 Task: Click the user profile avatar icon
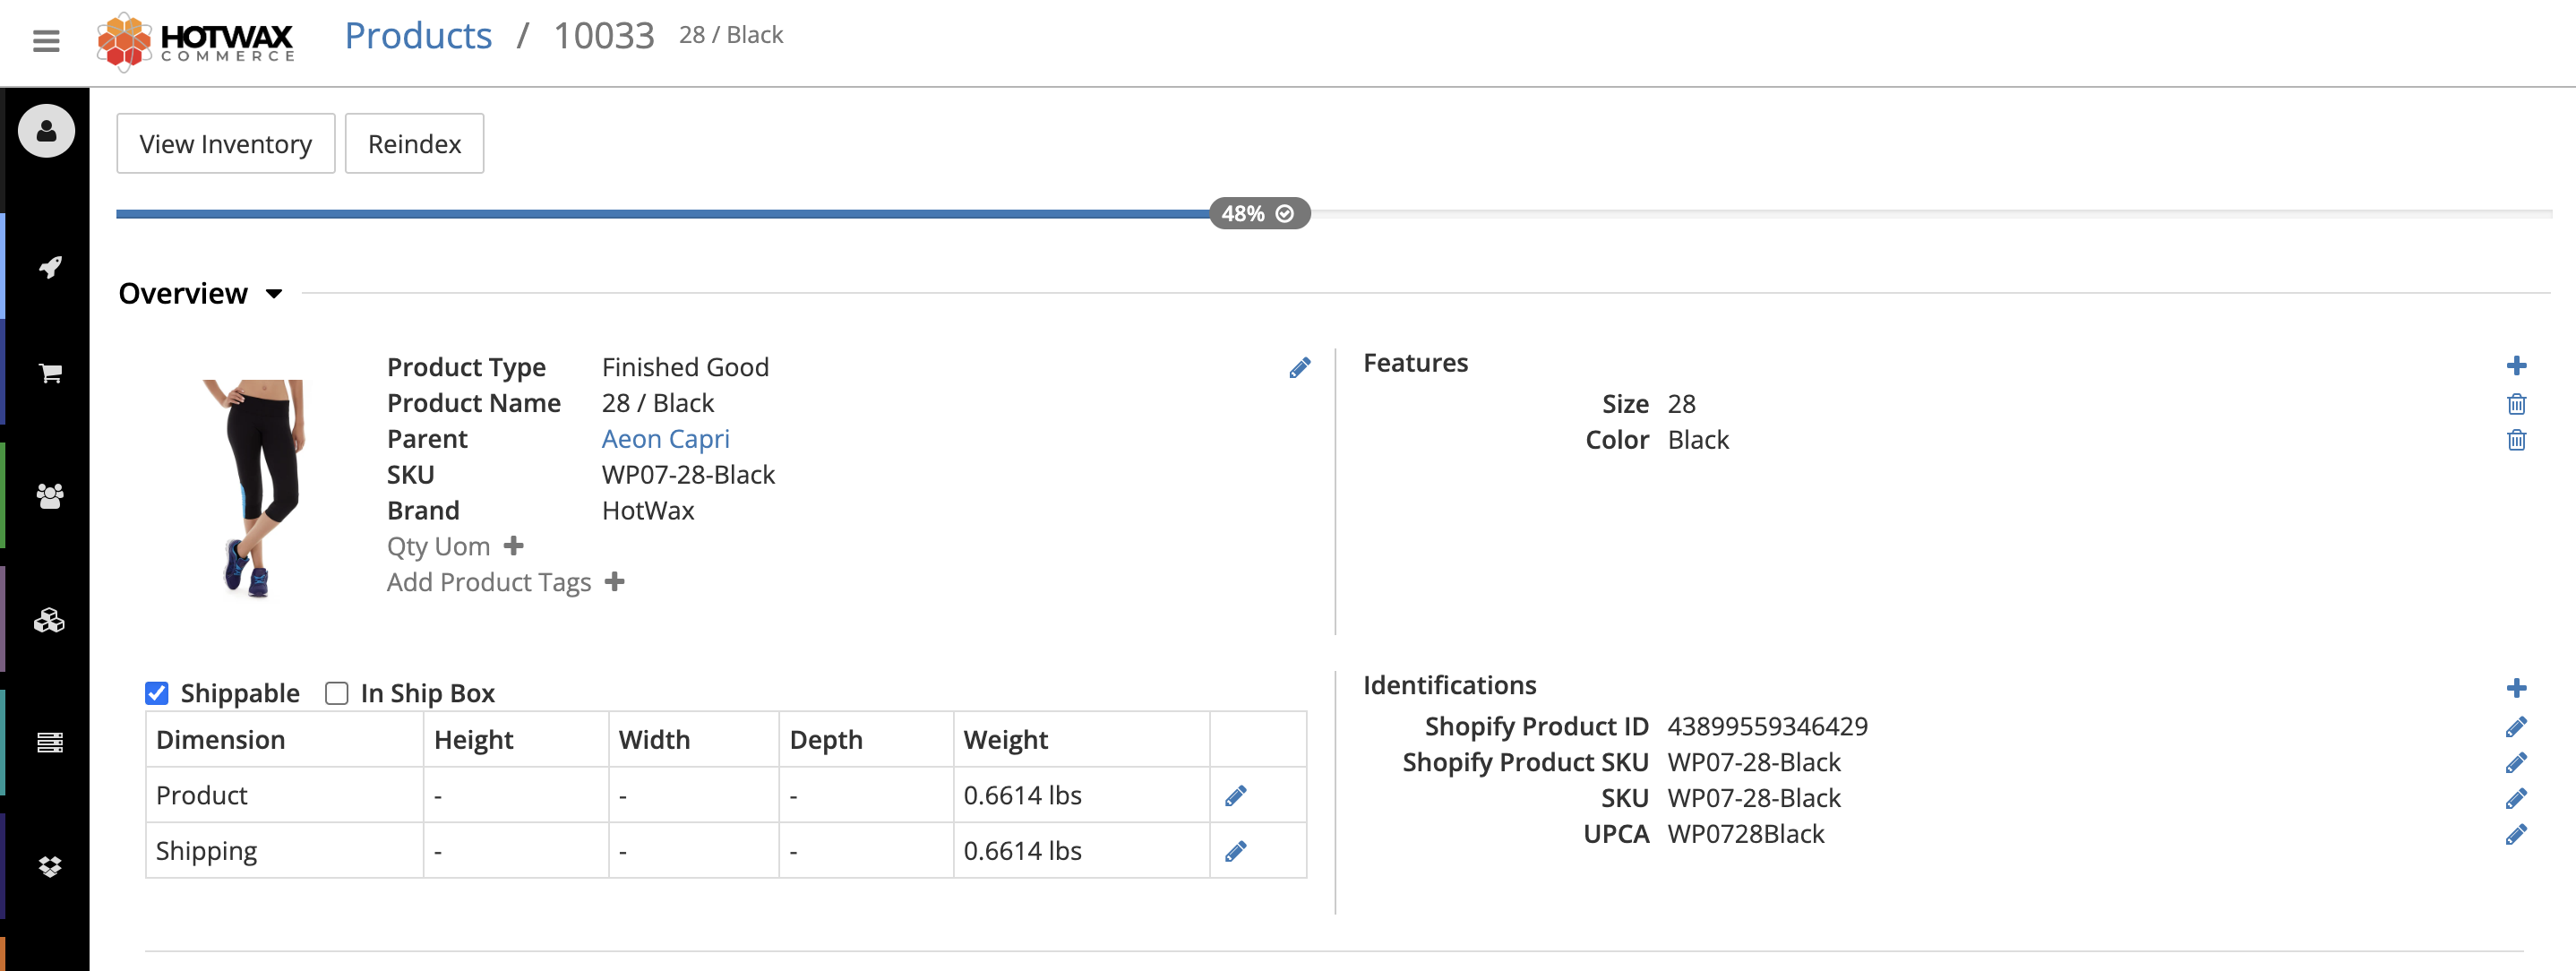(46, 131)
